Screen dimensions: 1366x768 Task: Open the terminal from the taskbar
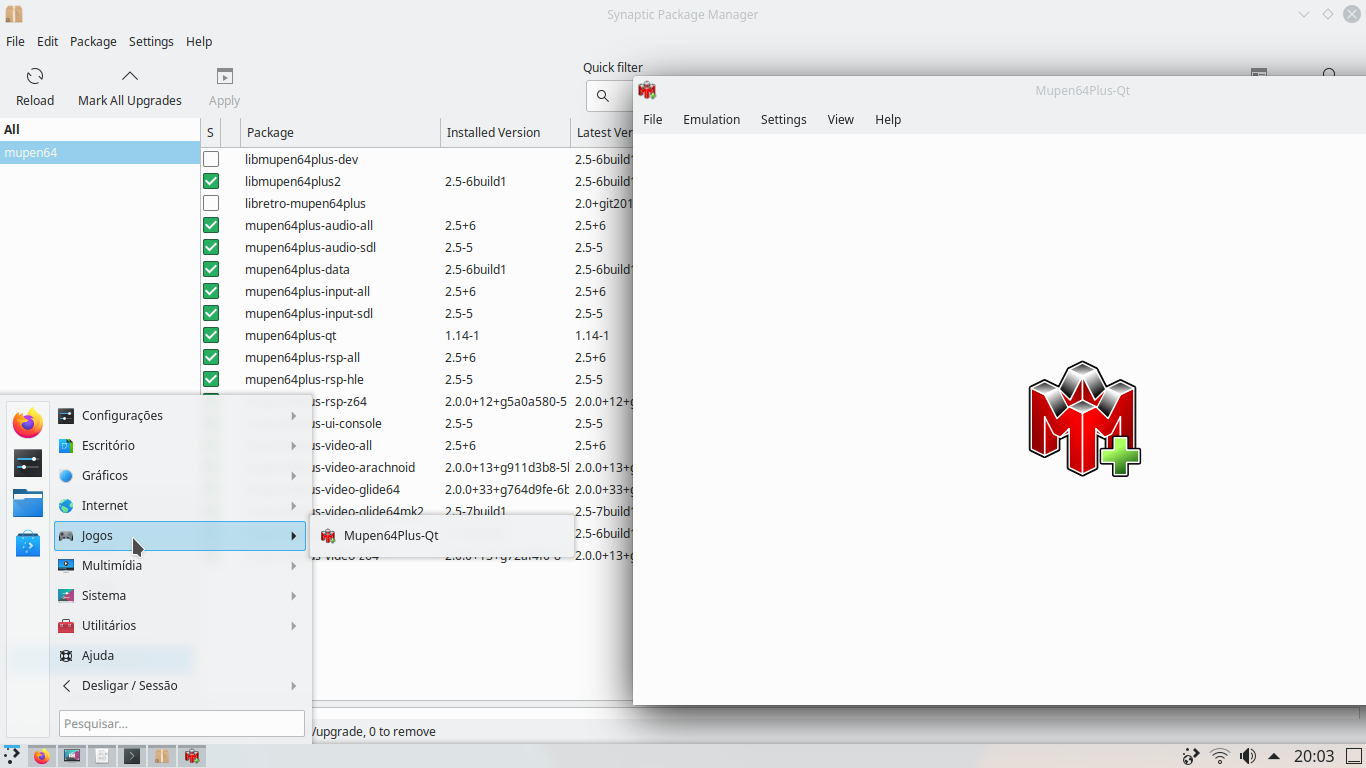[132, 756]
